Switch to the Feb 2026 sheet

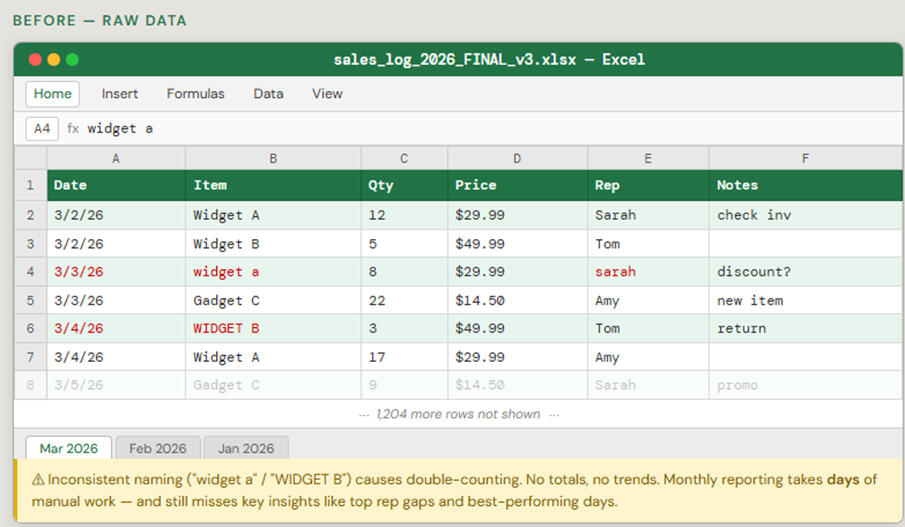[x=158, y=449]
